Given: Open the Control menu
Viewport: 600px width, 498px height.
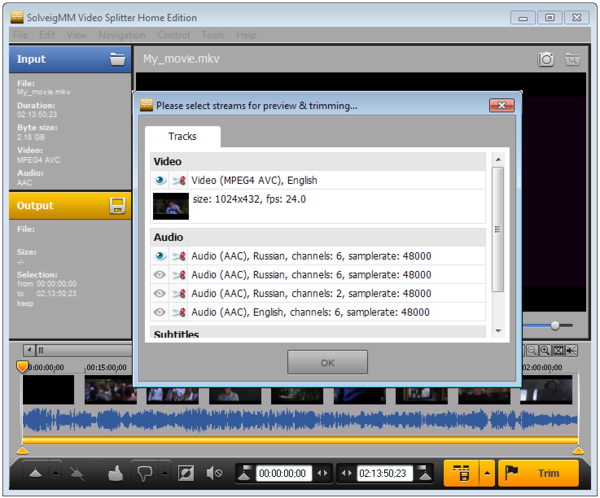Looking at the screenshot, I should [x=173, y=35].
